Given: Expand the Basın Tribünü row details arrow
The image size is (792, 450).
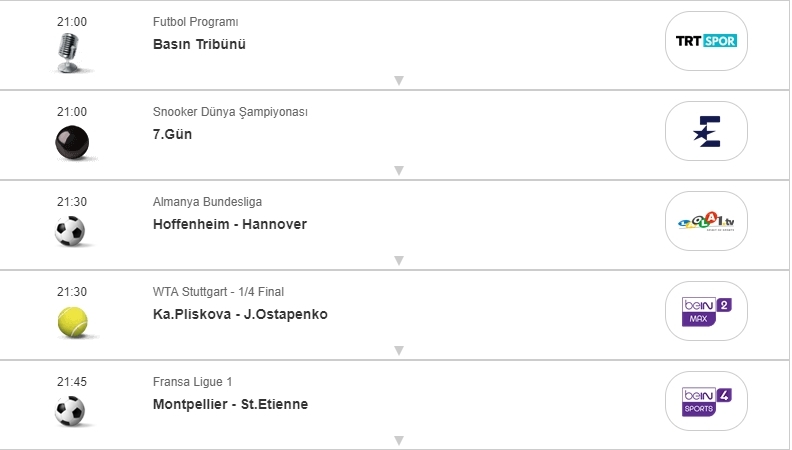Looking at the screenshot, I should (398, 81).
